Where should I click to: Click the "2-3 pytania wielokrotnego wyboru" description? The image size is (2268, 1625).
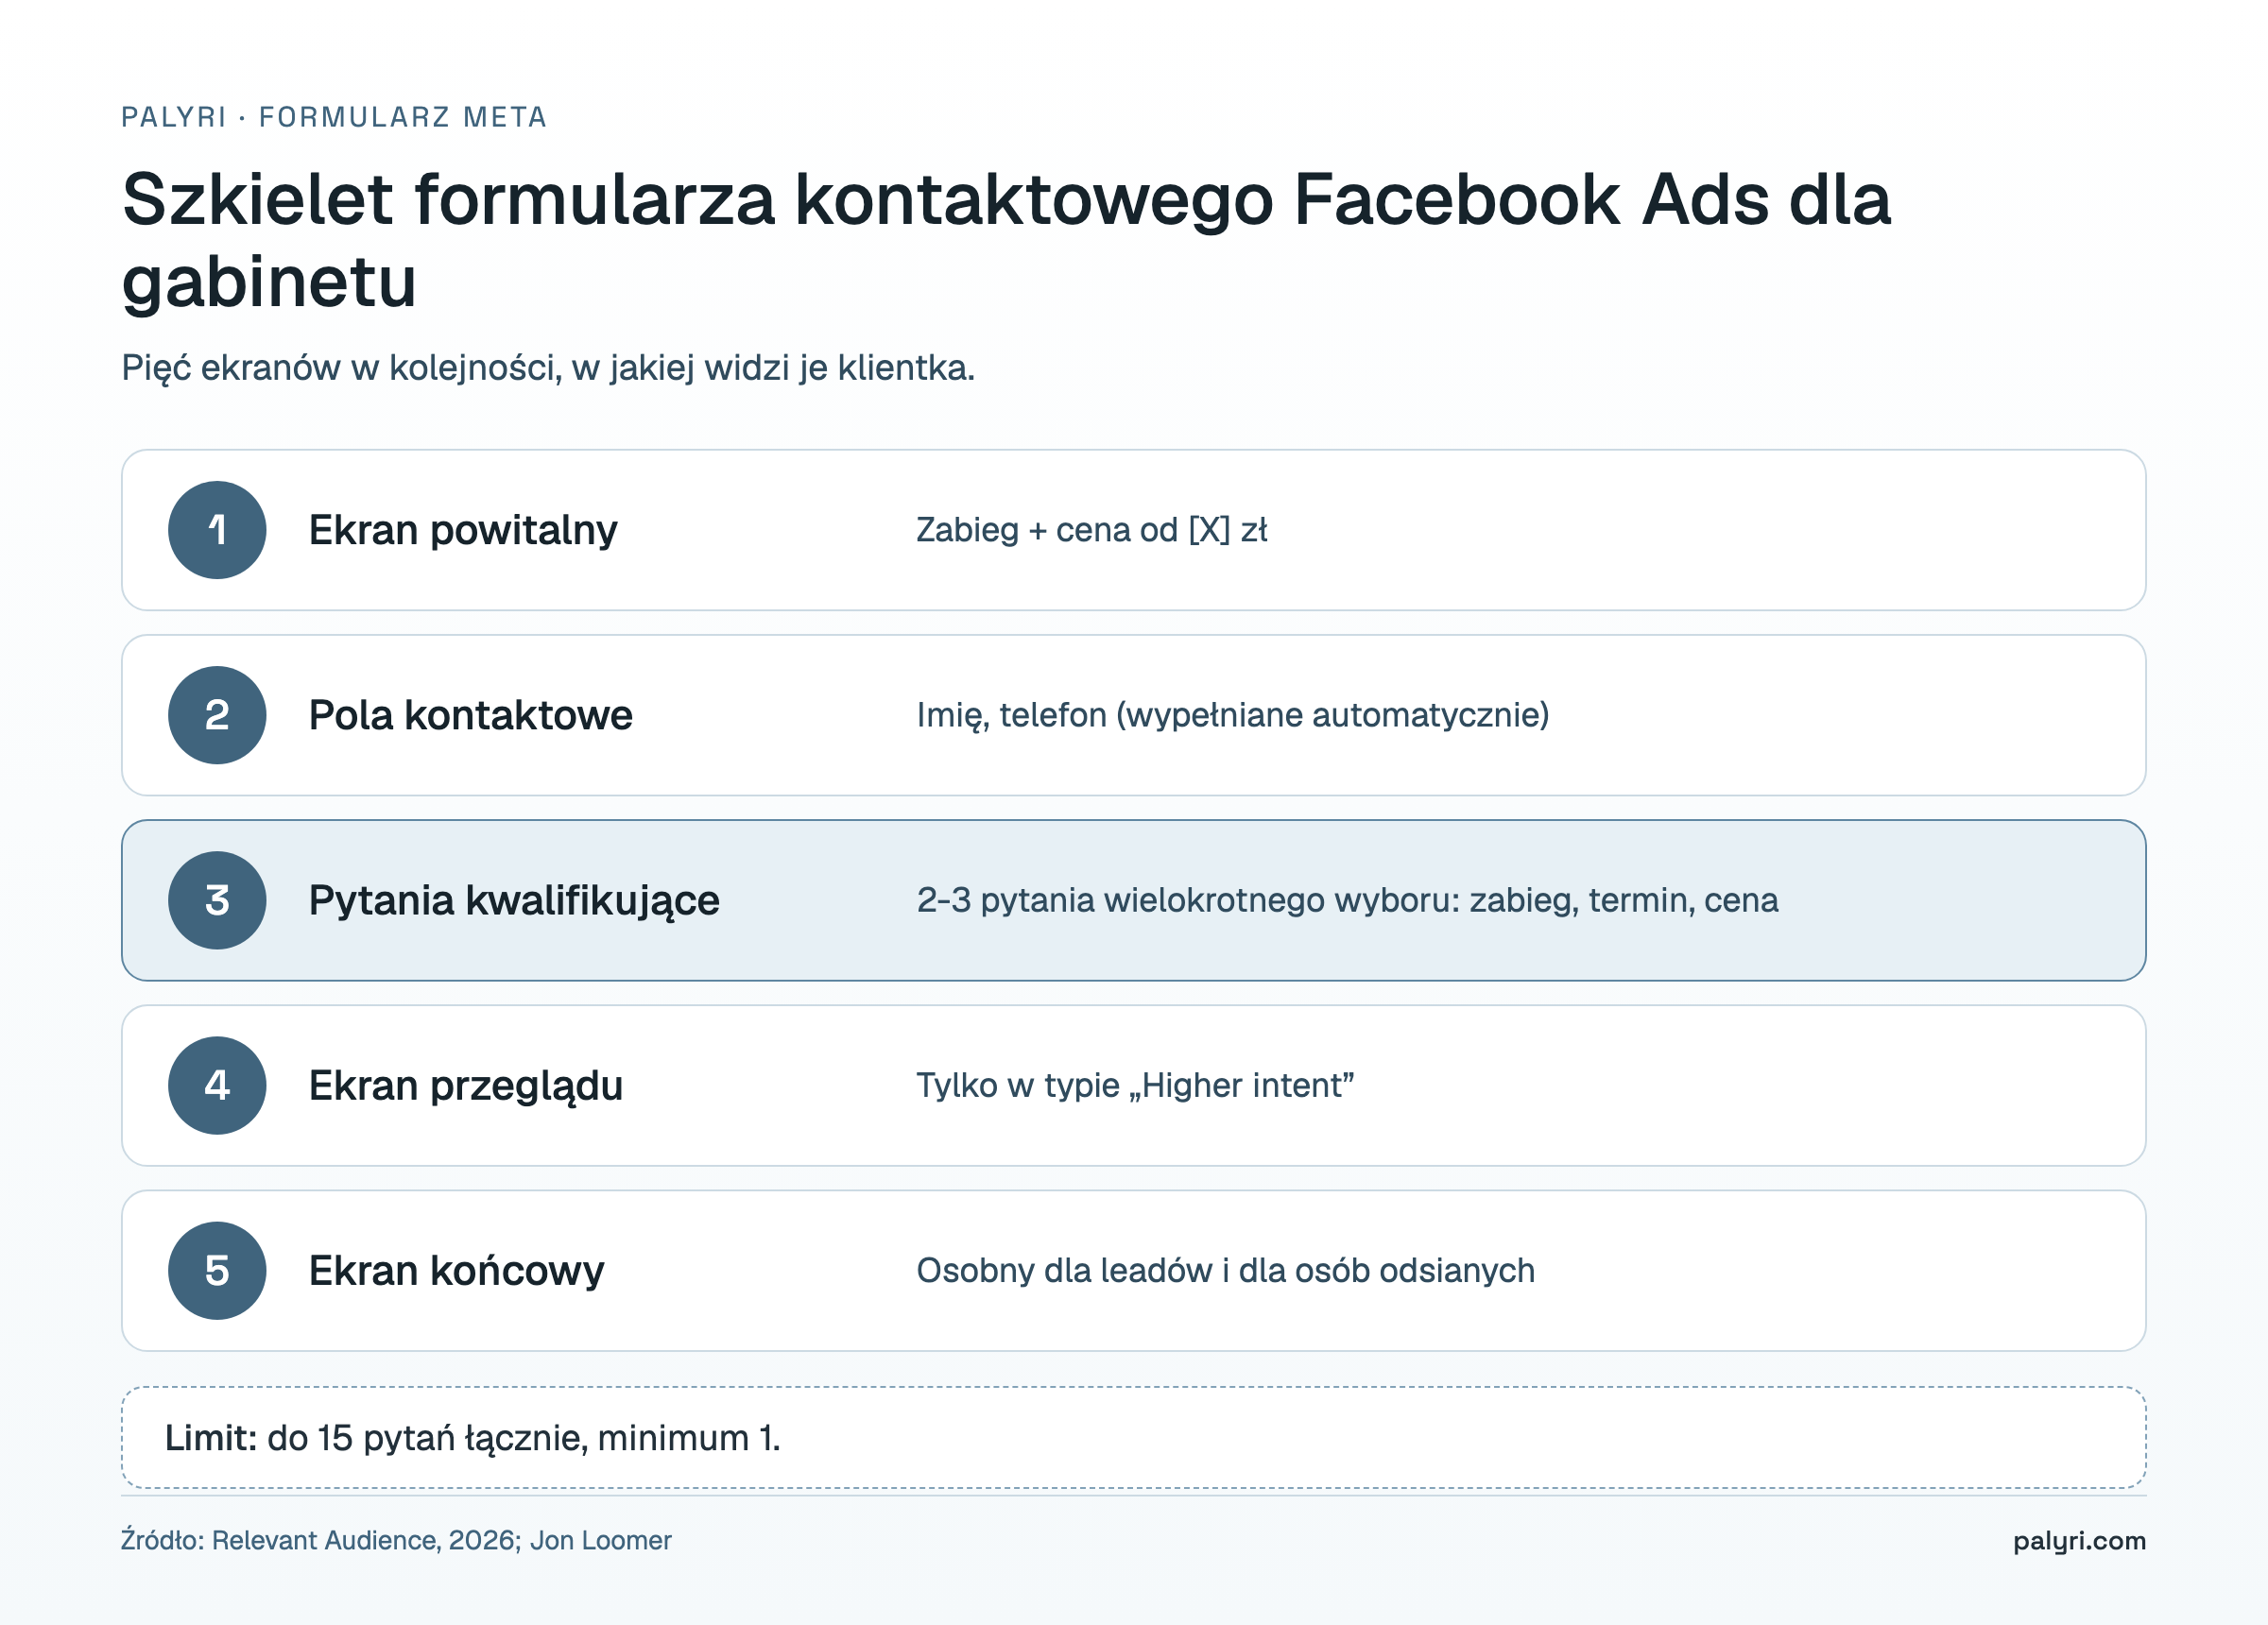[x=1347, y=900]
